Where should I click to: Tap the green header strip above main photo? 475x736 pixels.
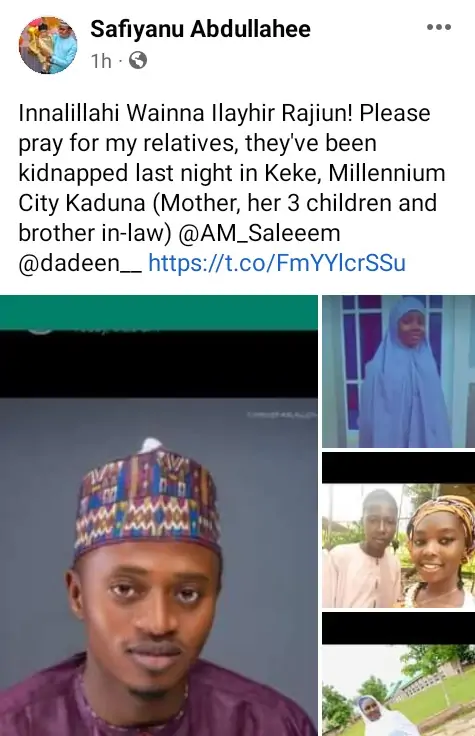(x=159, y=313)
